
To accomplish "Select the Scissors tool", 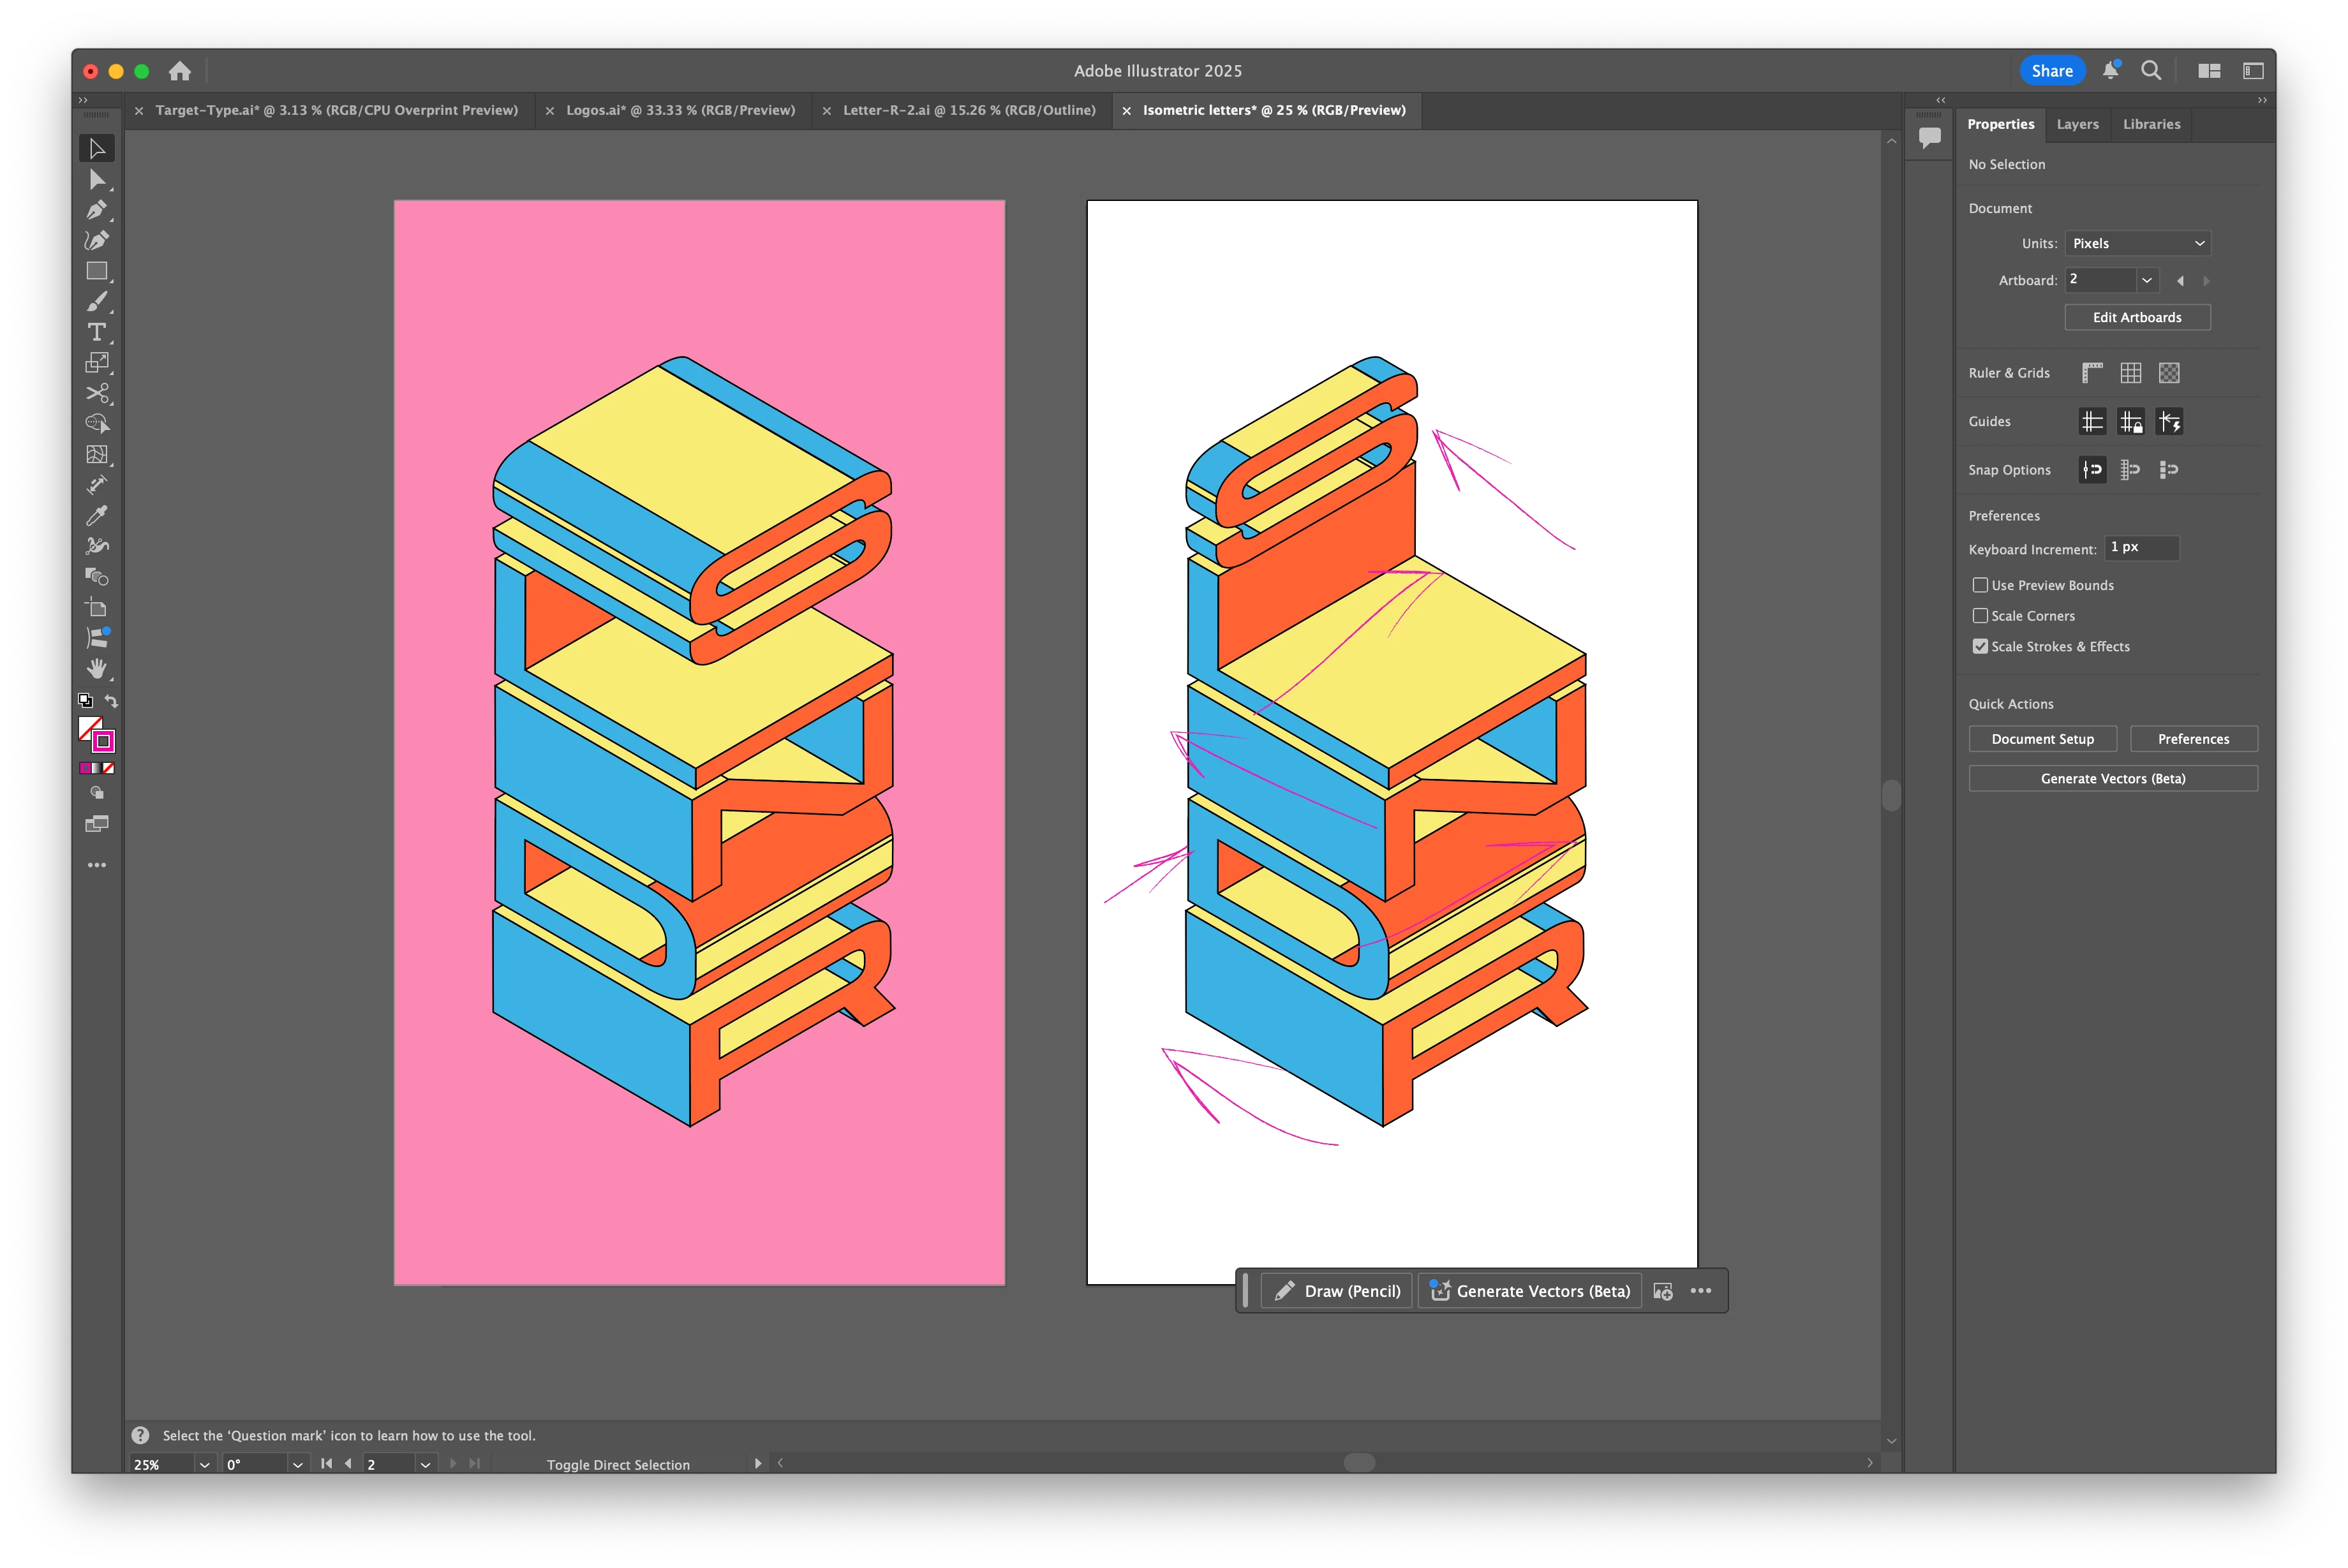I will tap(96, 393).
